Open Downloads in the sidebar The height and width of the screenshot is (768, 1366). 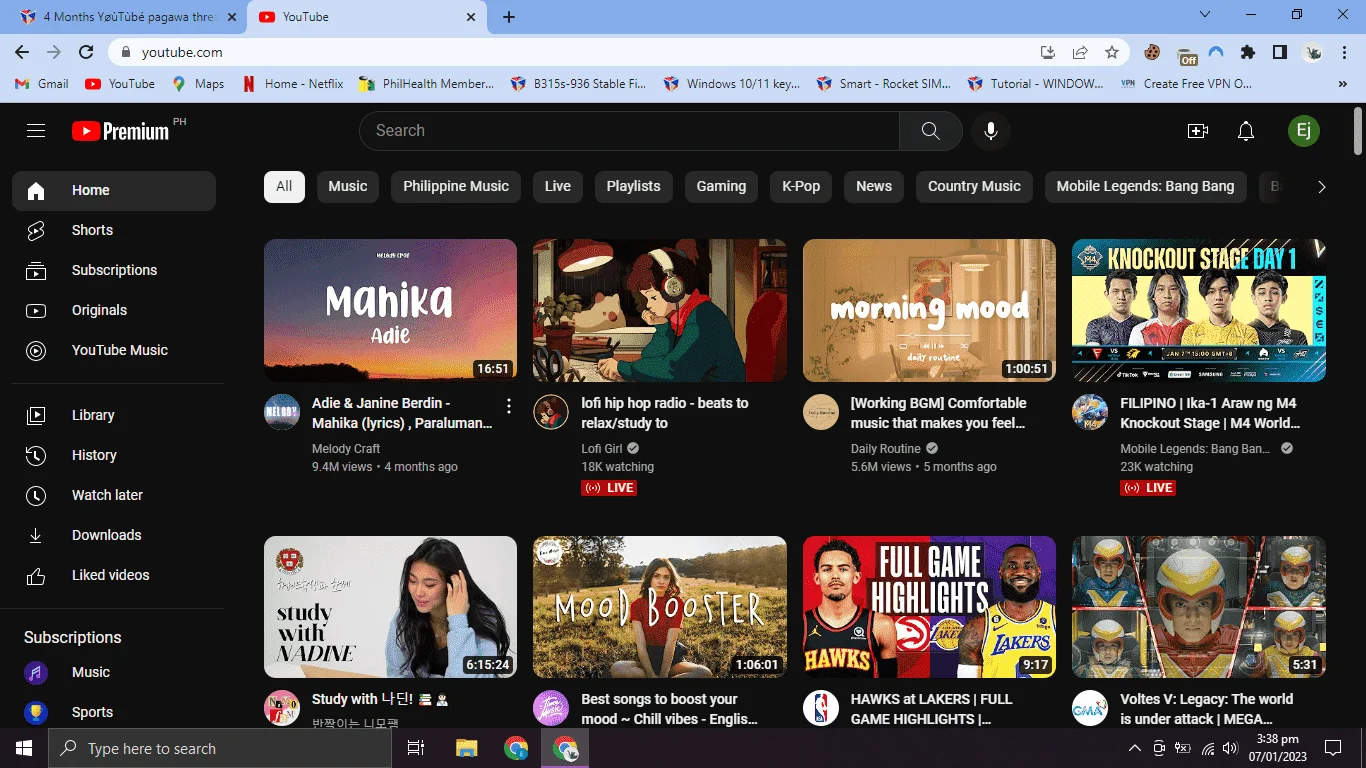(114, 535)
